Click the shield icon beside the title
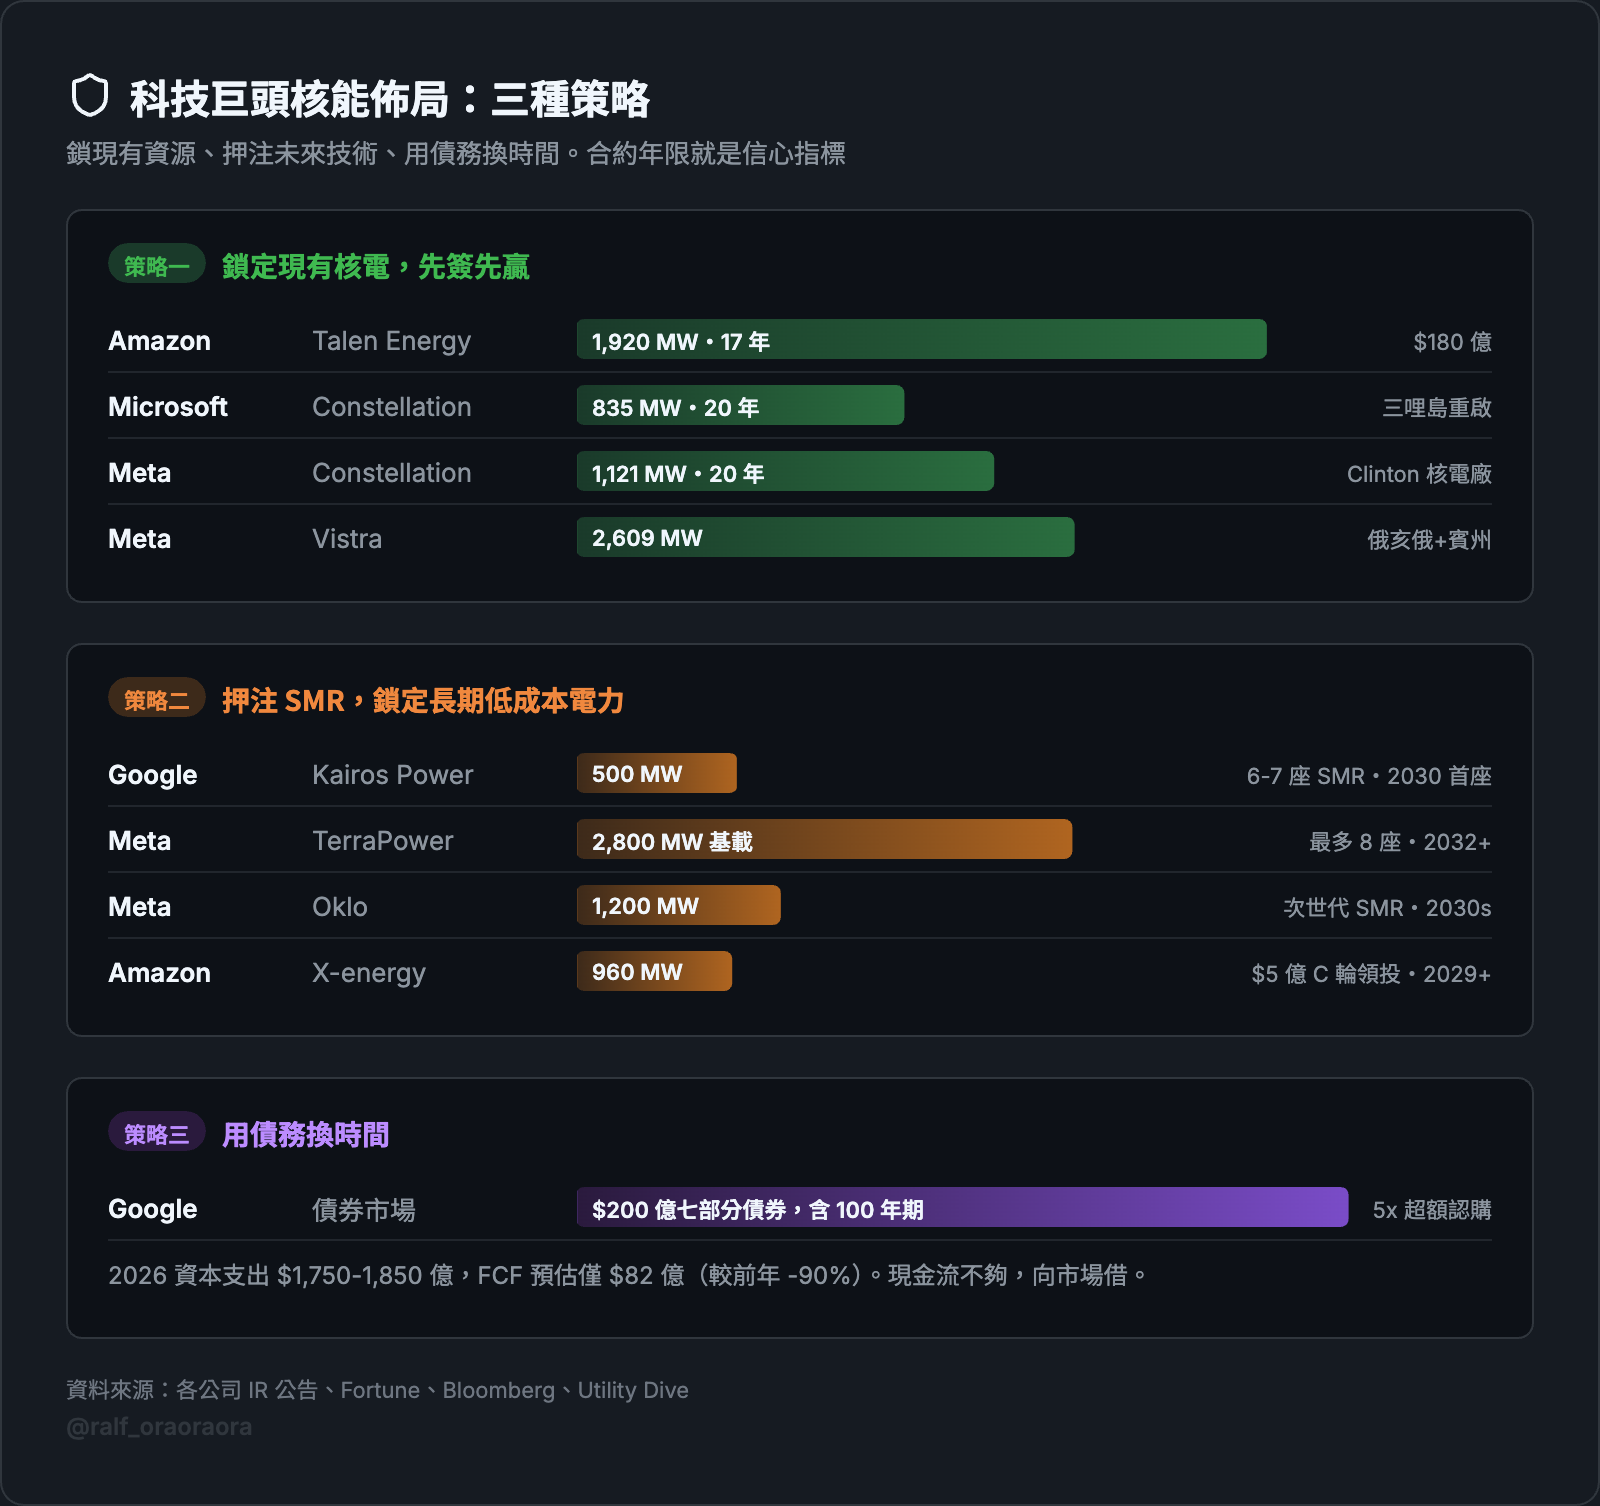 90,96
